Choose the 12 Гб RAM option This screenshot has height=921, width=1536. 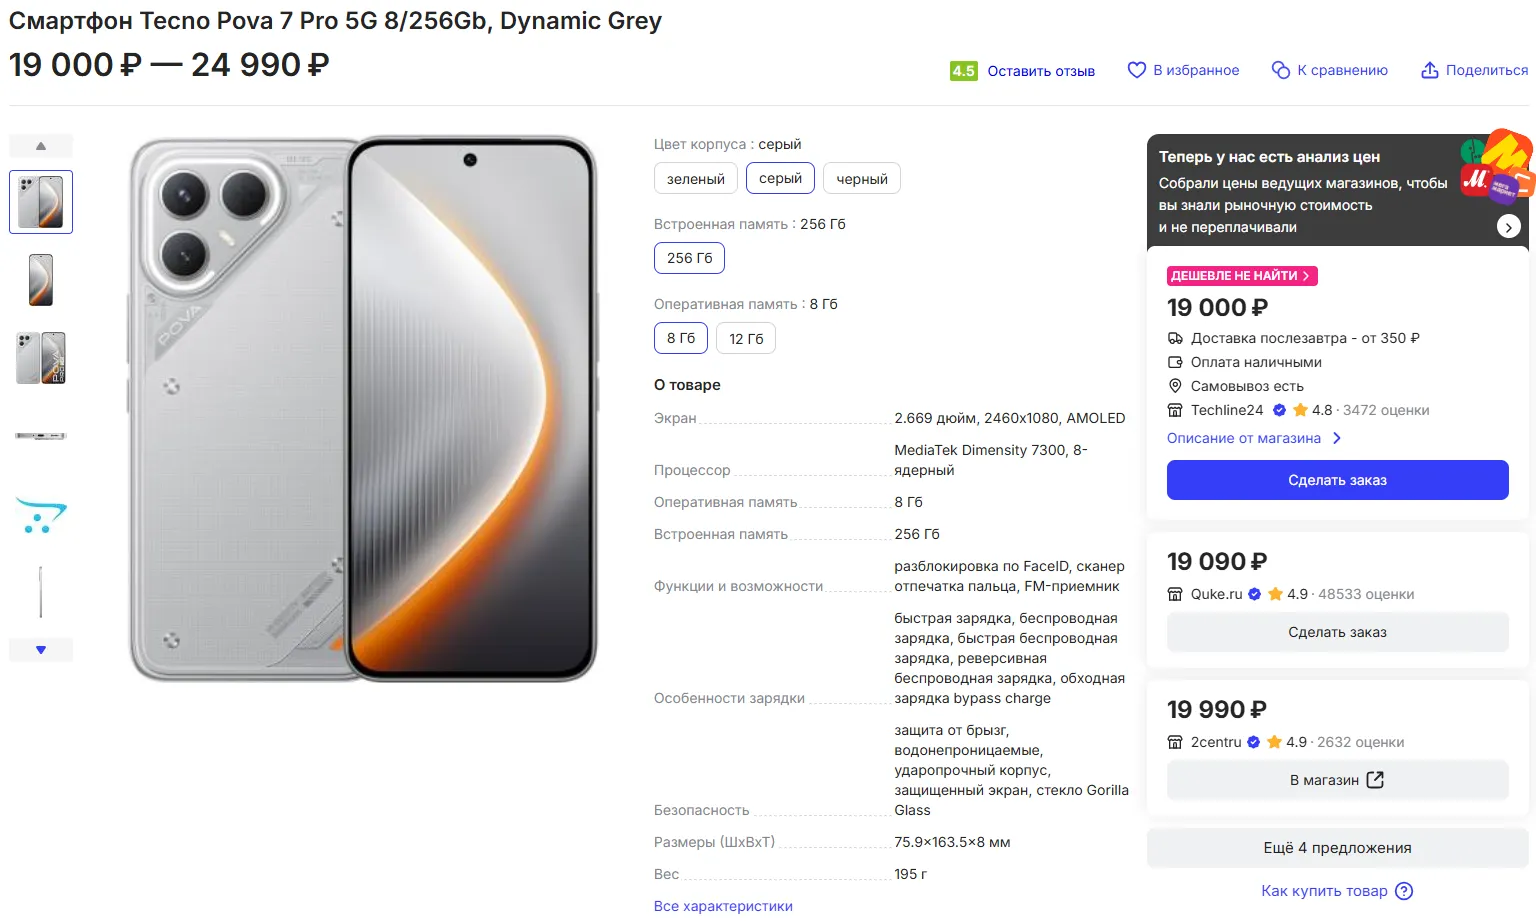click(x=746, y=339)
